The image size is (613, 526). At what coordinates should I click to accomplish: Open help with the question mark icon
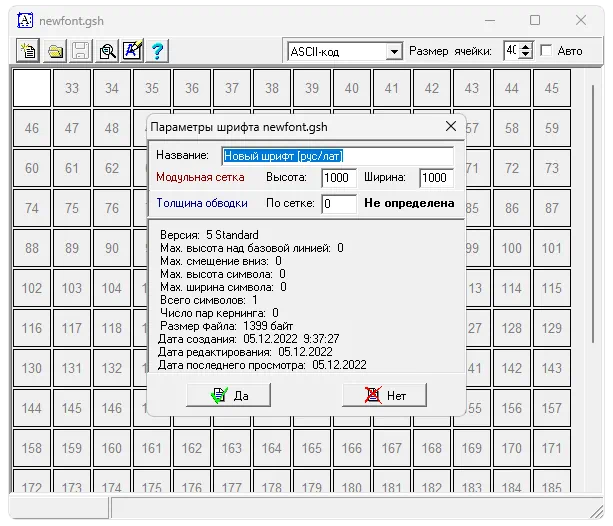tap(157, 51)
